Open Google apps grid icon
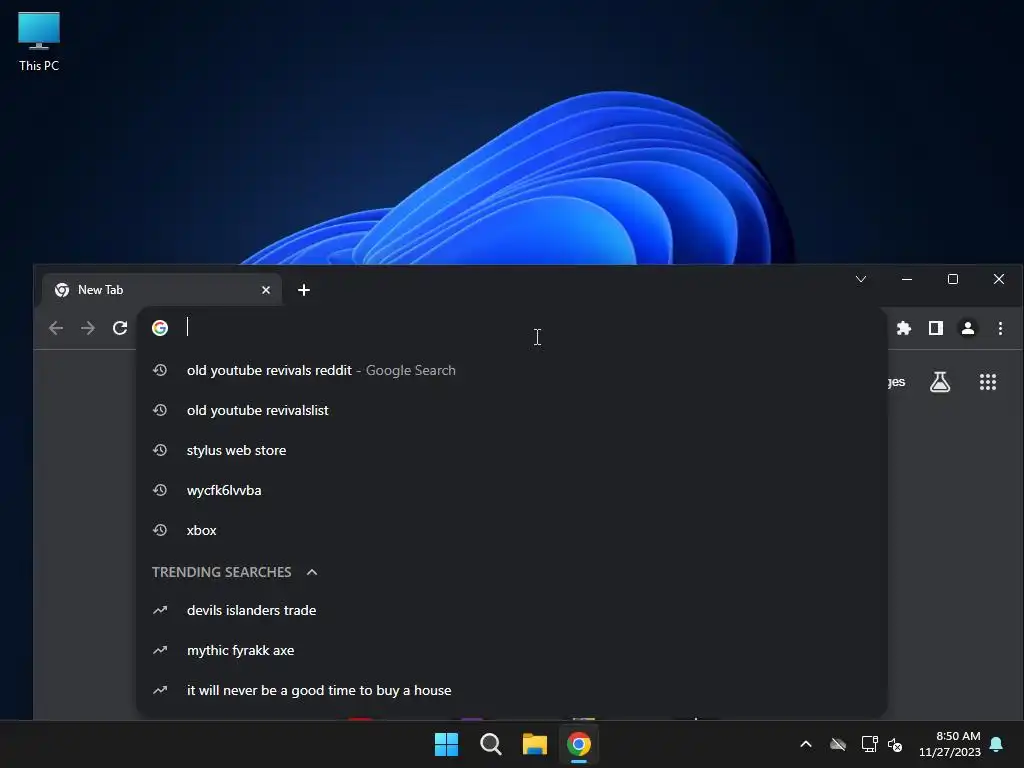 (x=988, y=382)
